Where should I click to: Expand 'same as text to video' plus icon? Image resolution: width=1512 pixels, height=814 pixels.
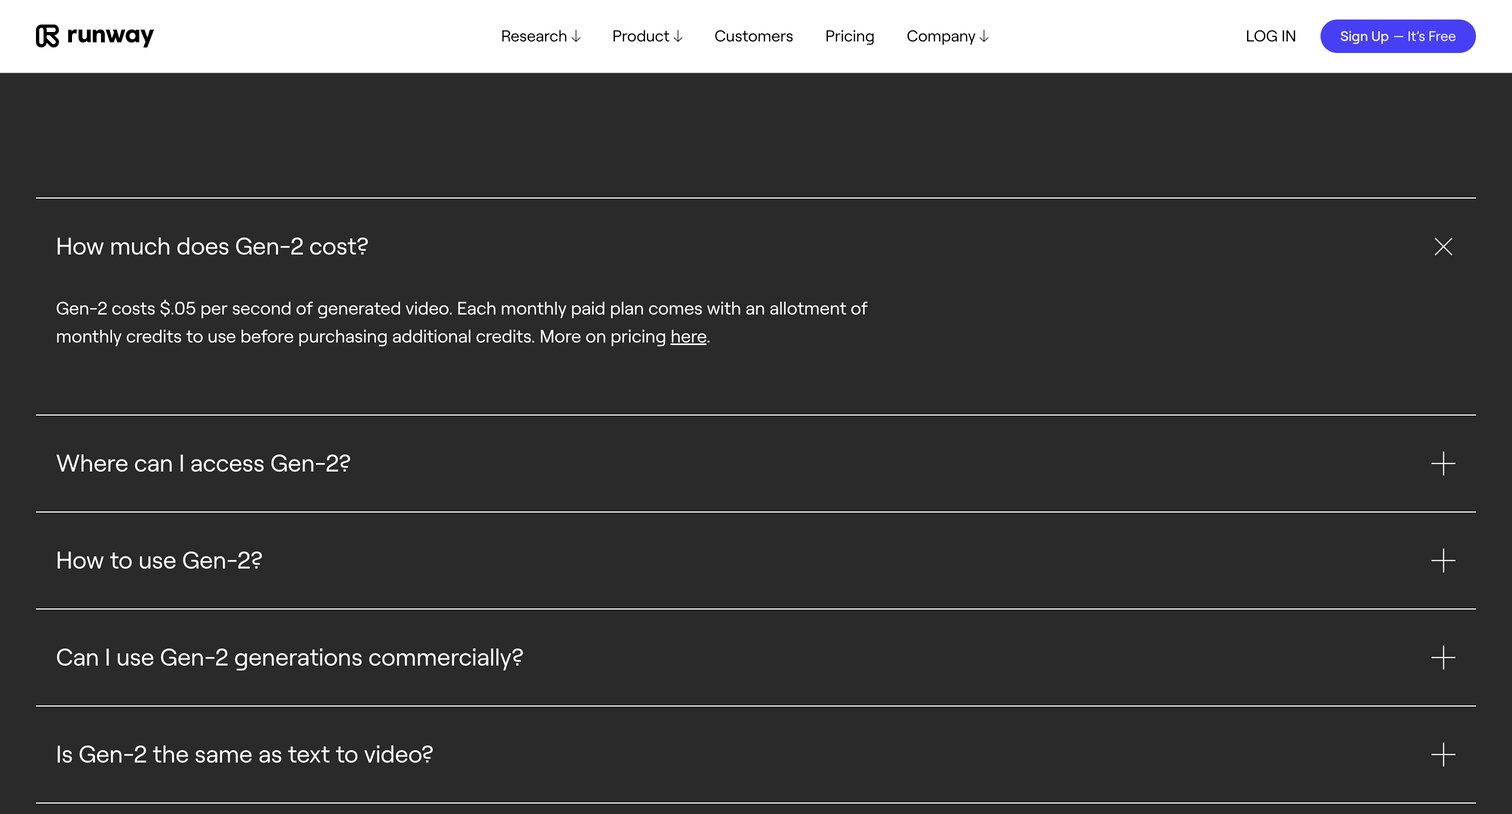tap(1443, 755)
